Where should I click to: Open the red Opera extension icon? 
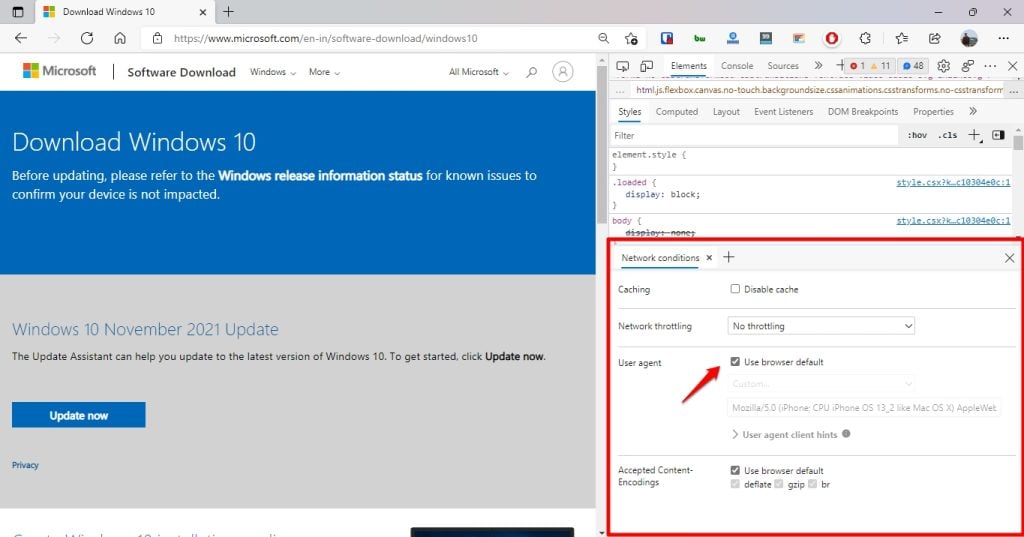point(831,39)
